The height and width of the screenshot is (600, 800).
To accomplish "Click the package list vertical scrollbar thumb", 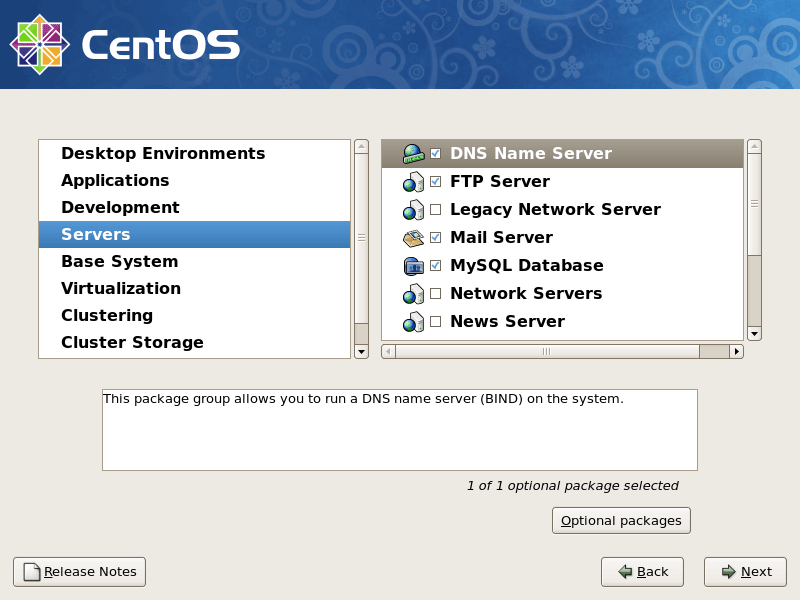I will (x=754, y=204).
